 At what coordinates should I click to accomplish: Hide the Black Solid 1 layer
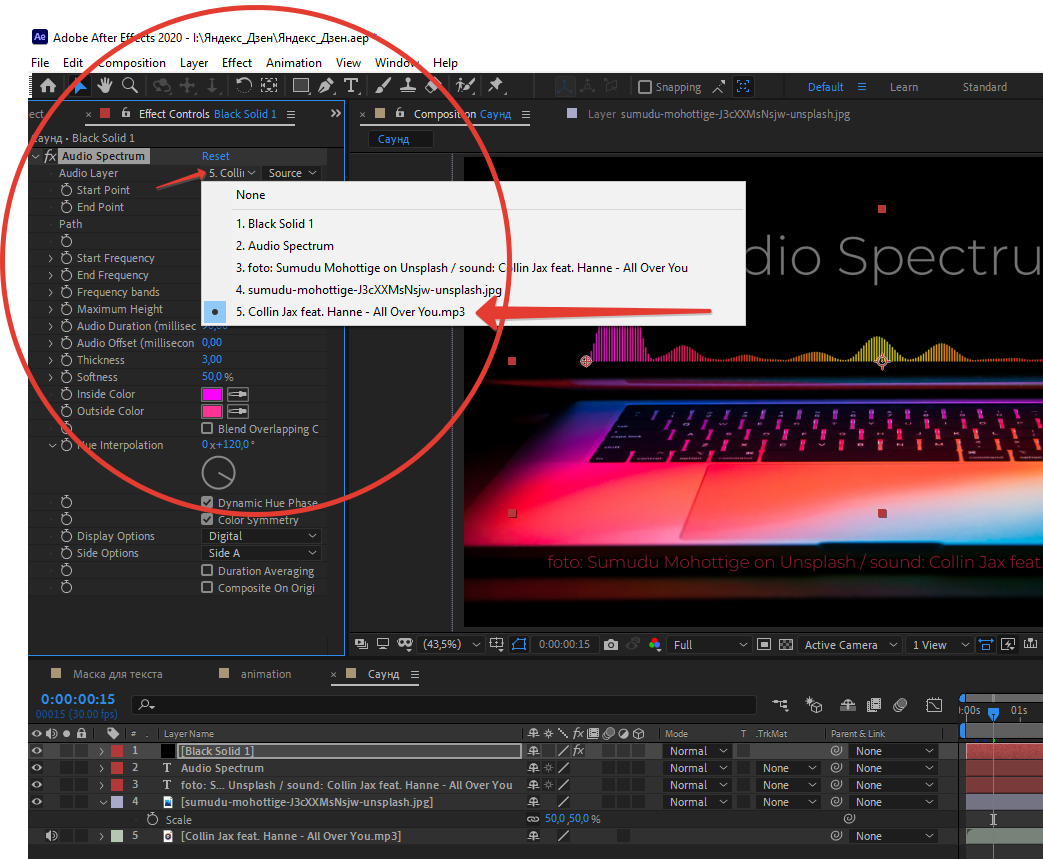[37, 751]
